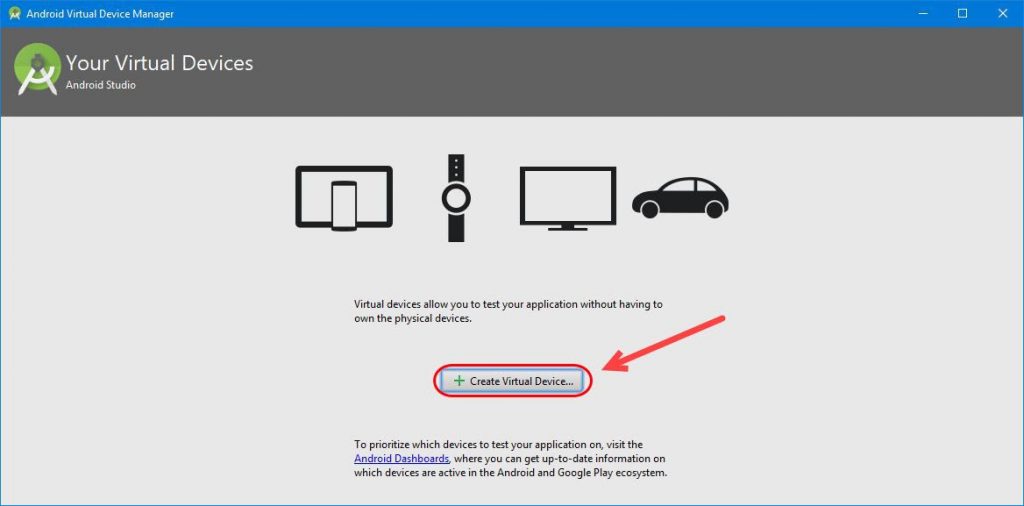Maximize the Virtual Device Manager window
Image resolution: width=1024 pixels, height=506 pixels.
(x=962, y=13)
